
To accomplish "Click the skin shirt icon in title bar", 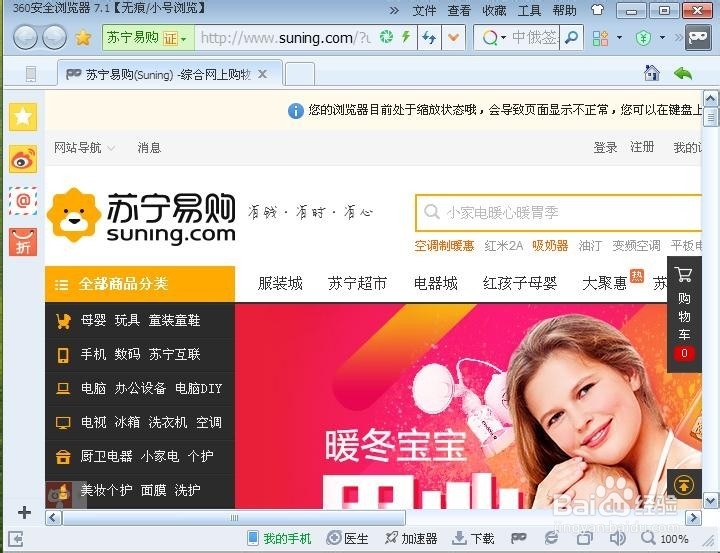I will (x=597, y=9).
